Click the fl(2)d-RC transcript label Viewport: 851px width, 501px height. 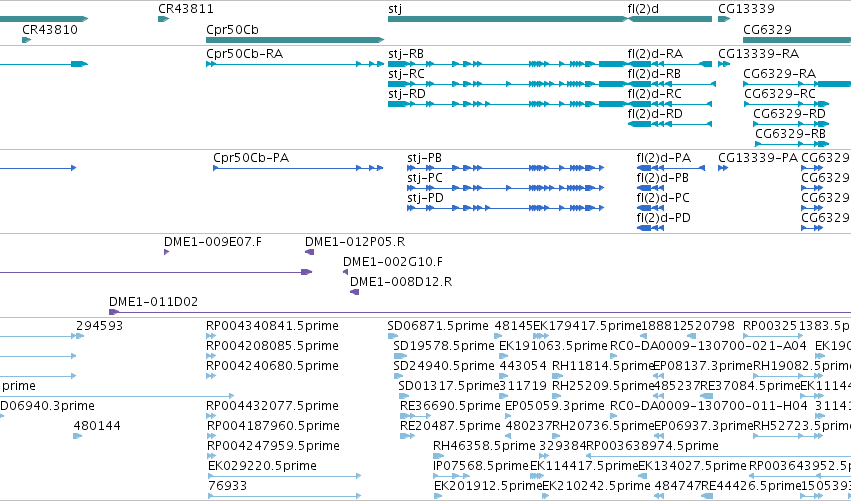[655, 94]
